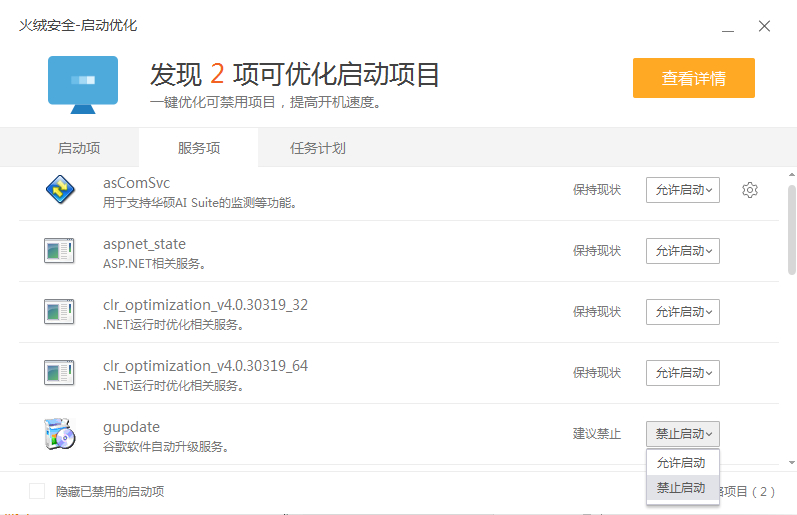The height and width of the screenshot is (515, 797).
Task: Click the asComSvc service icon
Action: tap(60, 190)
